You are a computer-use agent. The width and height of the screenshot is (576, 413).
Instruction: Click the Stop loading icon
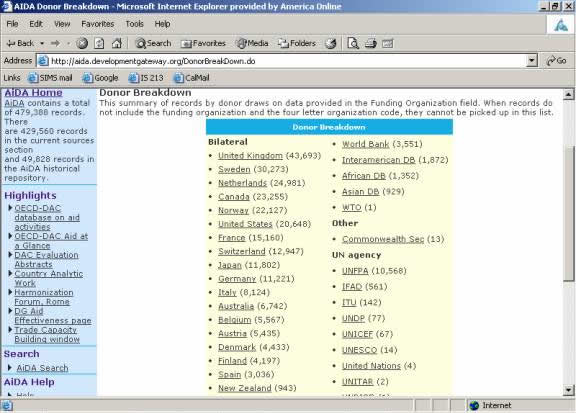pyautogui.click(x=82, y=43)
